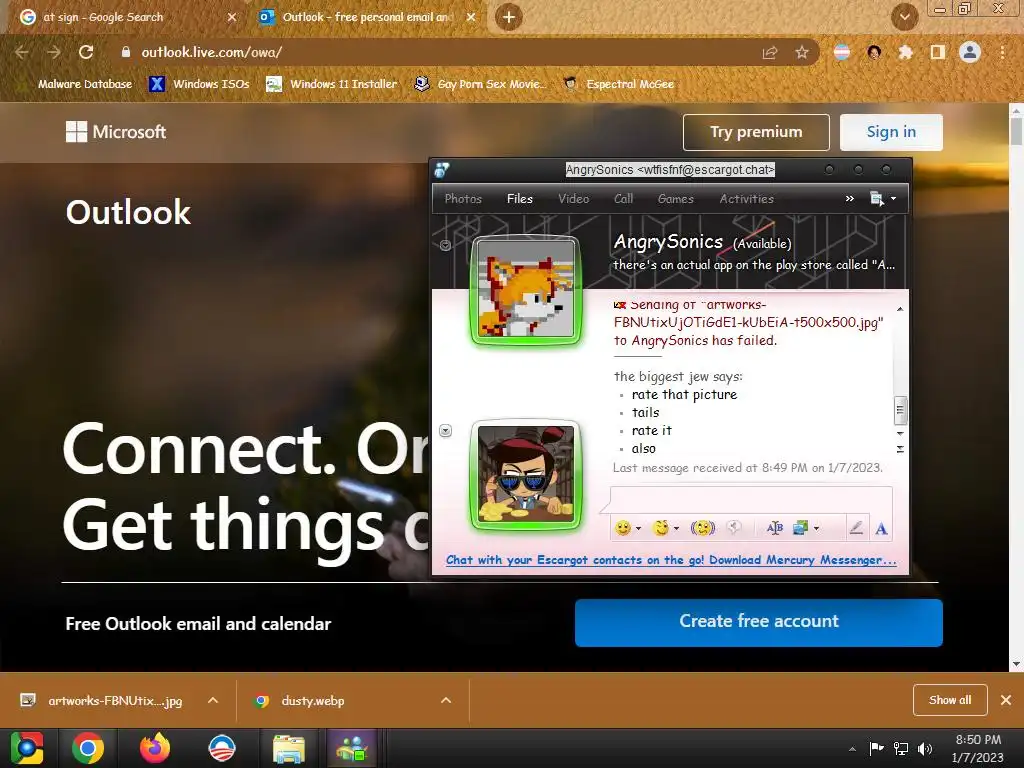Click Call in the Messenger toolbar
The width and height of the screenshot is (1024, 768).
tap(624, 199)
